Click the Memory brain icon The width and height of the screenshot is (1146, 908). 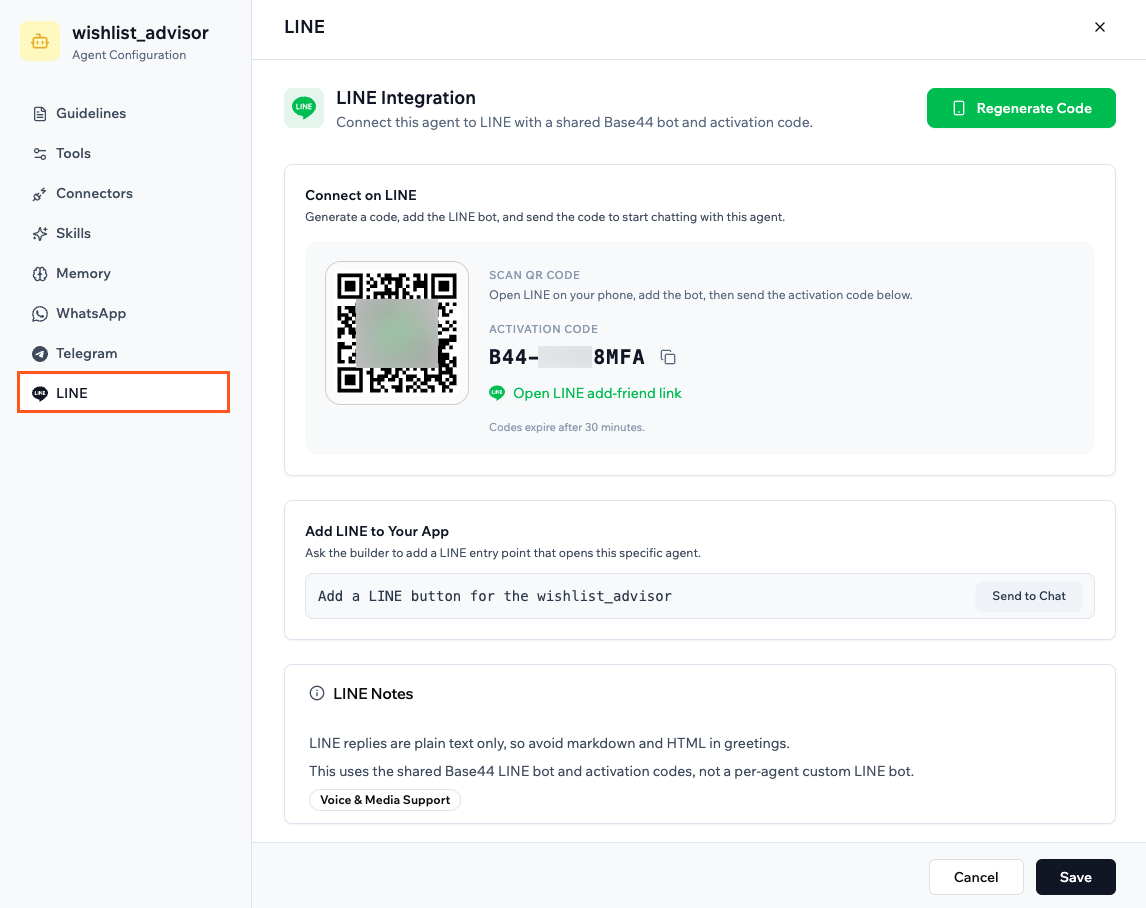point(40,274)
